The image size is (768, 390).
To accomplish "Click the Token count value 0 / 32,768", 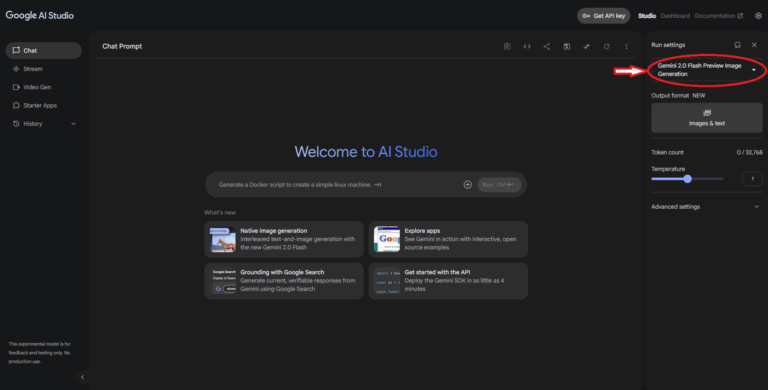I will pos(749,152).
